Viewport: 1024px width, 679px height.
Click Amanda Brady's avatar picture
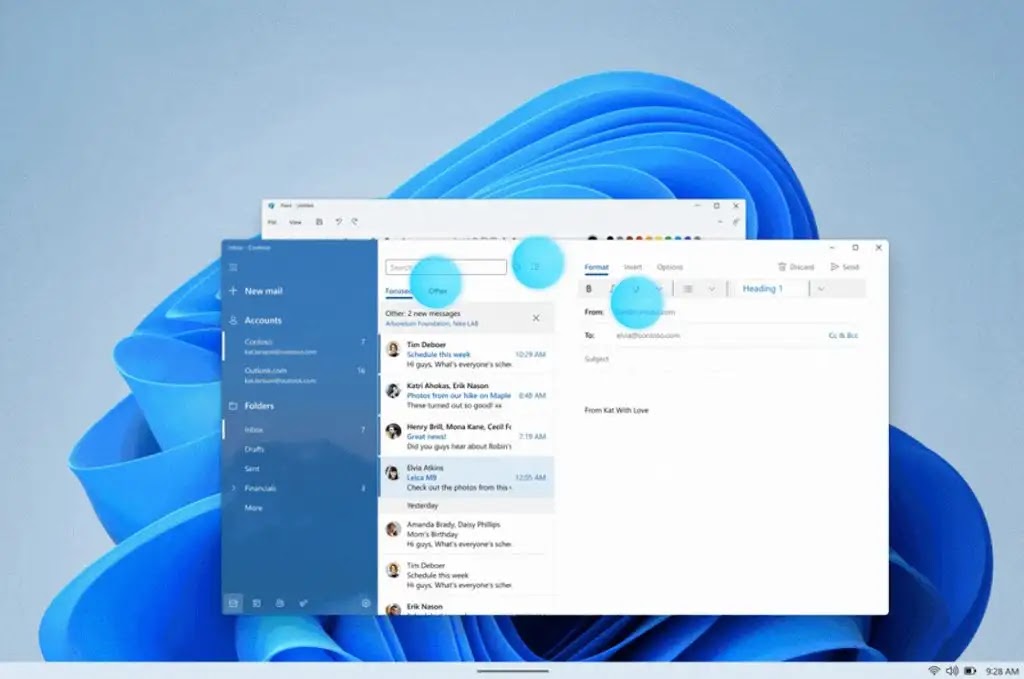pyautogui.click(x=393, y=529)
